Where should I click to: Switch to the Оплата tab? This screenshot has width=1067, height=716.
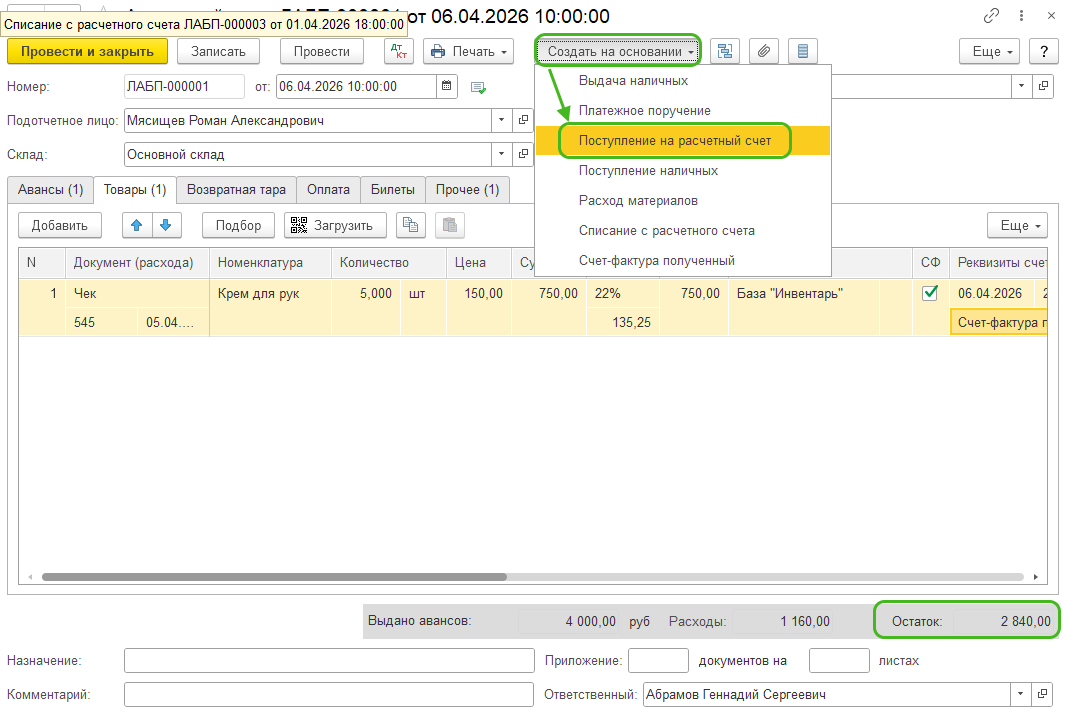(328, 189)
